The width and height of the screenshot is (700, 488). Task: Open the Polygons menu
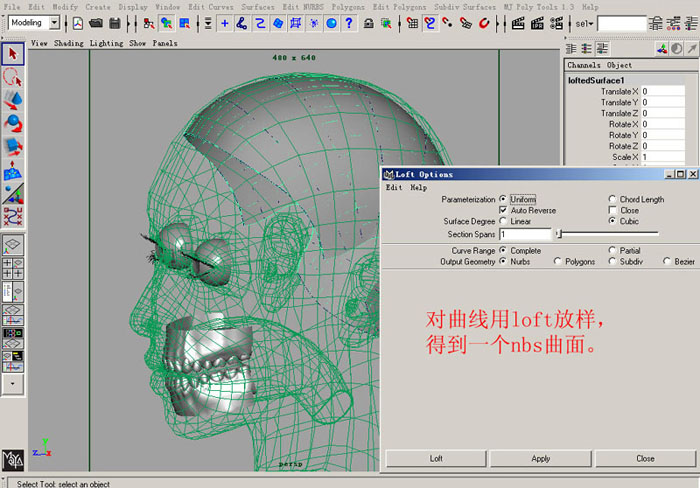pyautogui.click(x=348, y=7)
